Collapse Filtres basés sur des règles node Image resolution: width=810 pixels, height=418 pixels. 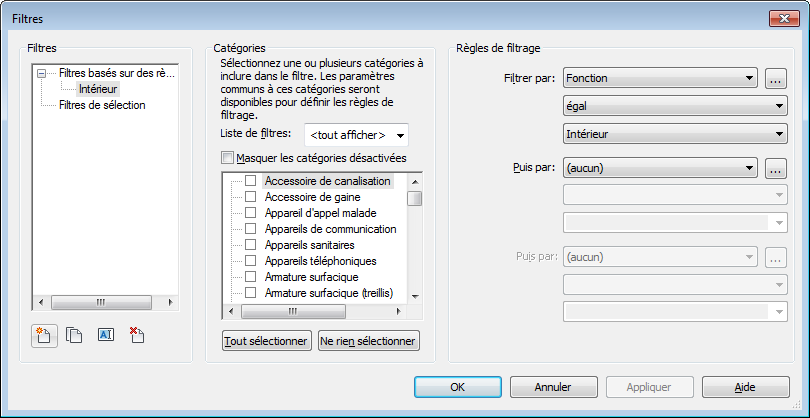[41, 73]
